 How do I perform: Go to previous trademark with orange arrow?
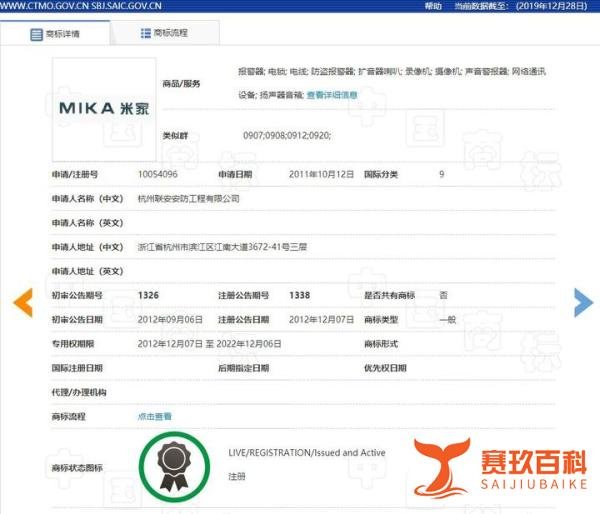(x=23, y=302)
